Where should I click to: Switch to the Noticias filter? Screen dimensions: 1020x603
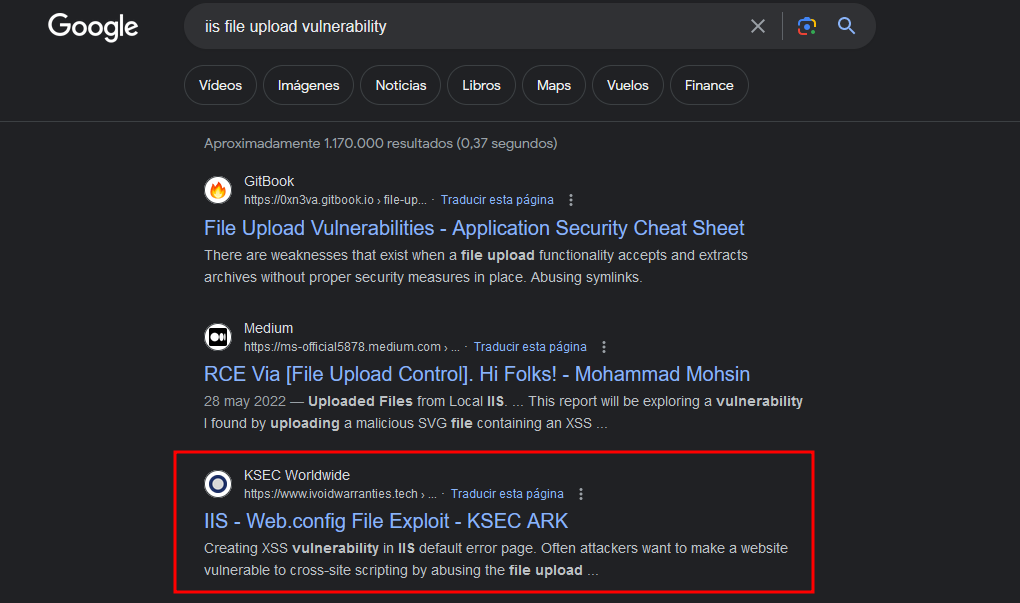tap(401, 85)
